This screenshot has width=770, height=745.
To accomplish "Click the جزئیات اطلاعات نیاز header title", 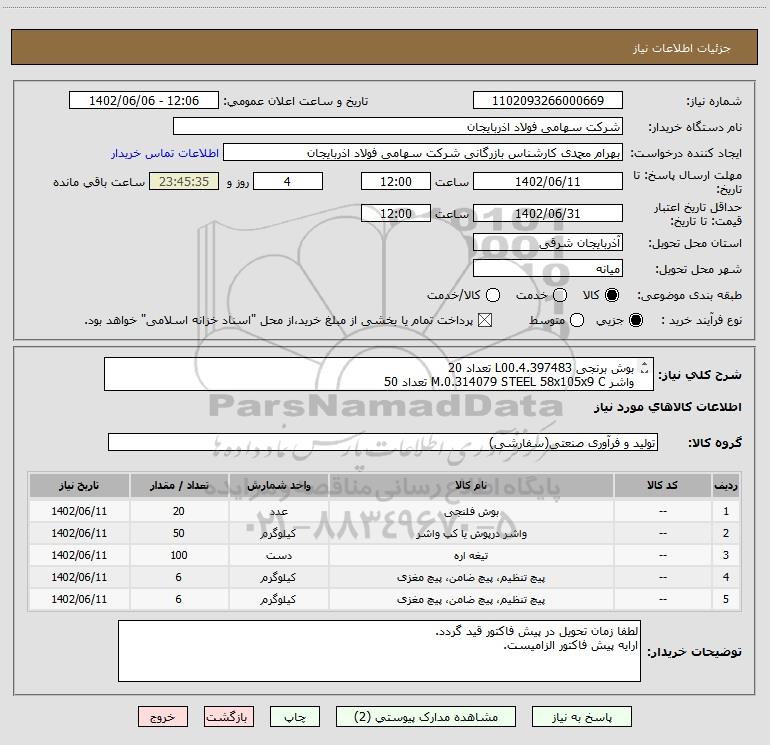I will tap(682, 48).
